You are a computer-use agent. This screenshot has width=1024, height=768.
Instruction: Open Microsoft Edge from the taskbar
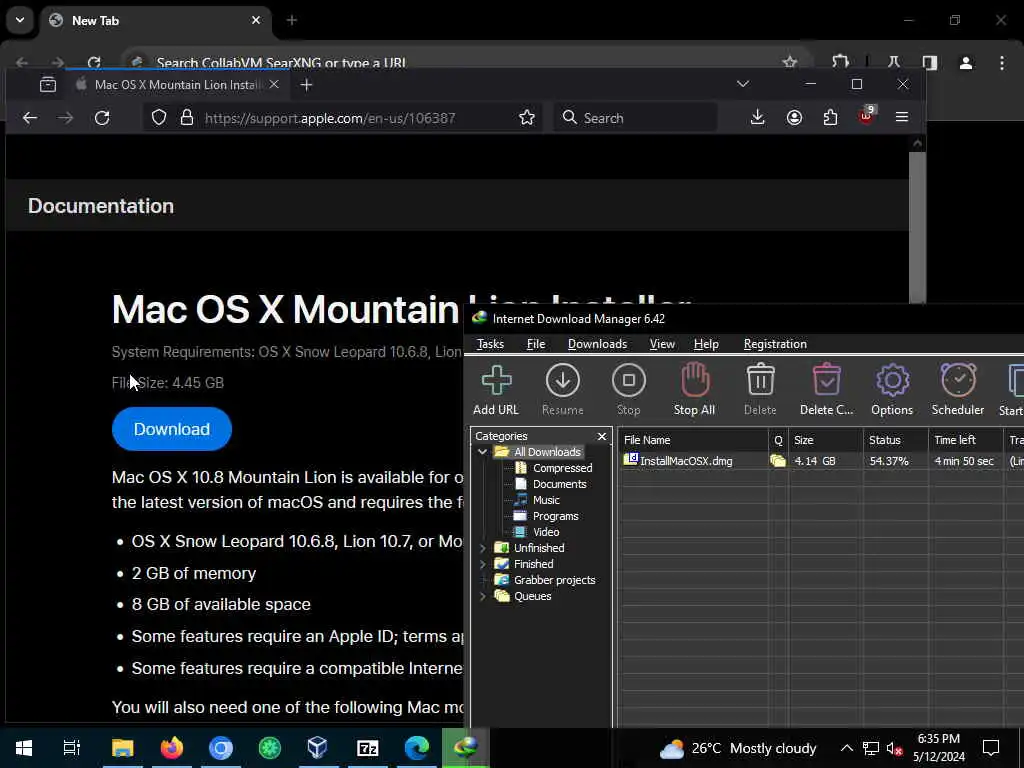pos(417,748)
